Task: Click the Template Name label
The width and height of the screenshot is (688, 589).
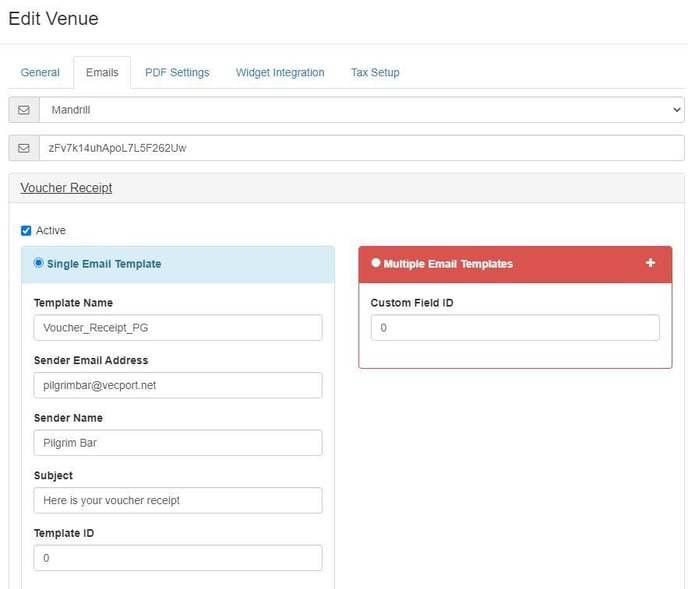Action: click(73, 303)
